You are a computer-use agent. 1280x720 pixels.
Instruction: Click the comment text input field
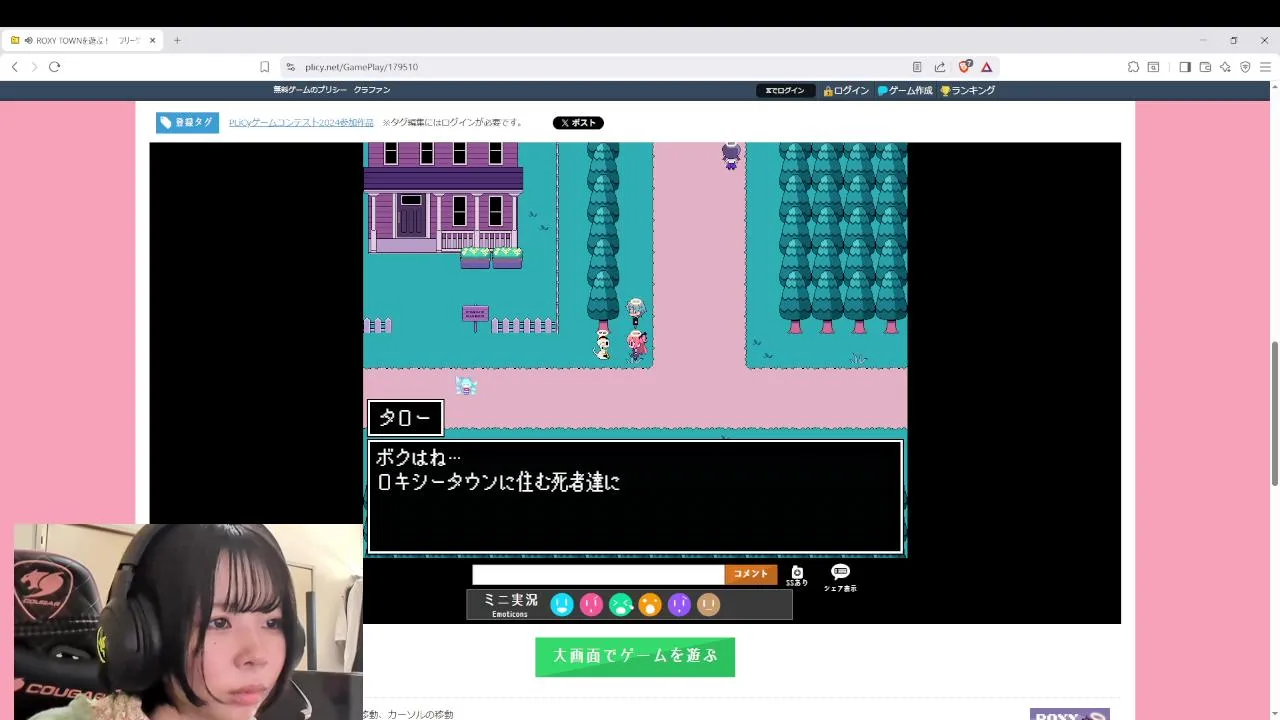coord(598,574)
